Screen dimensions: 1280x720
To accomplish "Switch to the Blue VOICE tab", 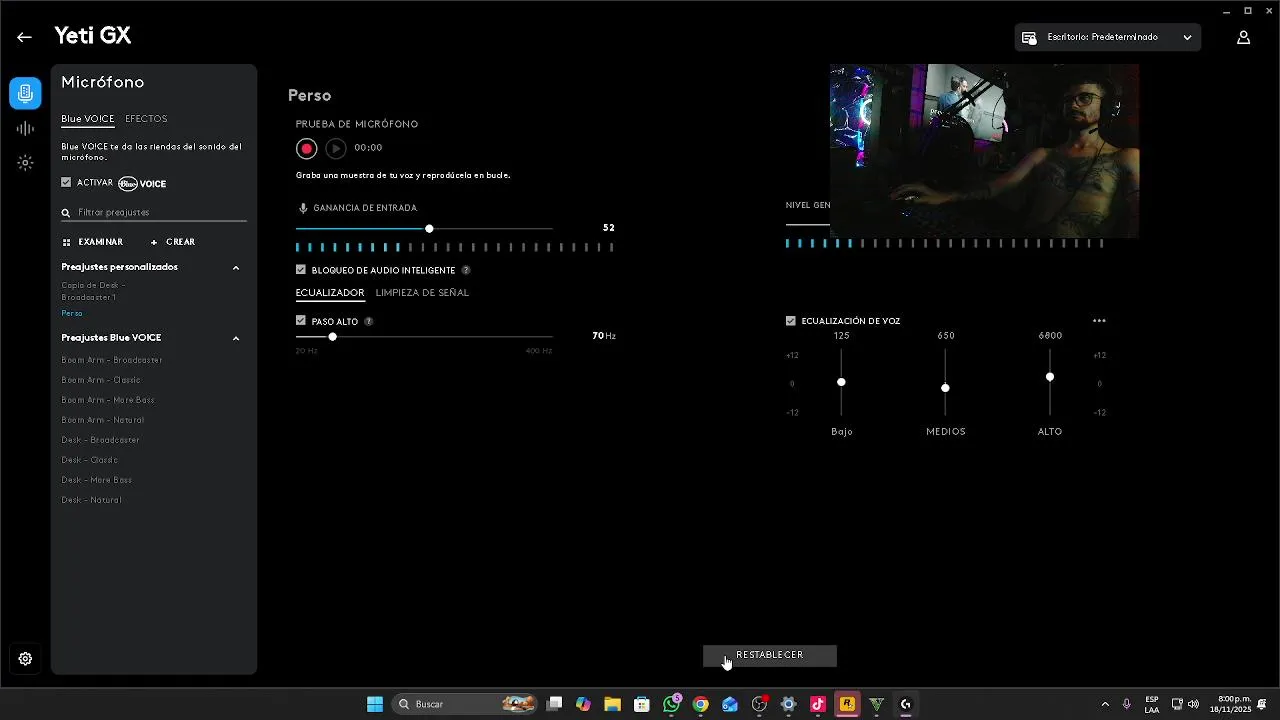I will point(88,119).
